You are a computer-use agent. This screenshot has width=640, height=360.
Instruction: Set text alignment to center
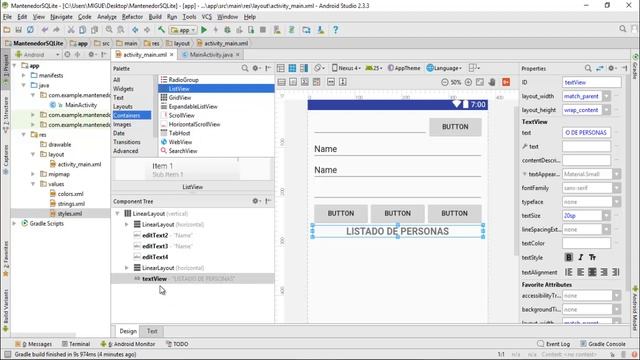[x=592, y=272]
